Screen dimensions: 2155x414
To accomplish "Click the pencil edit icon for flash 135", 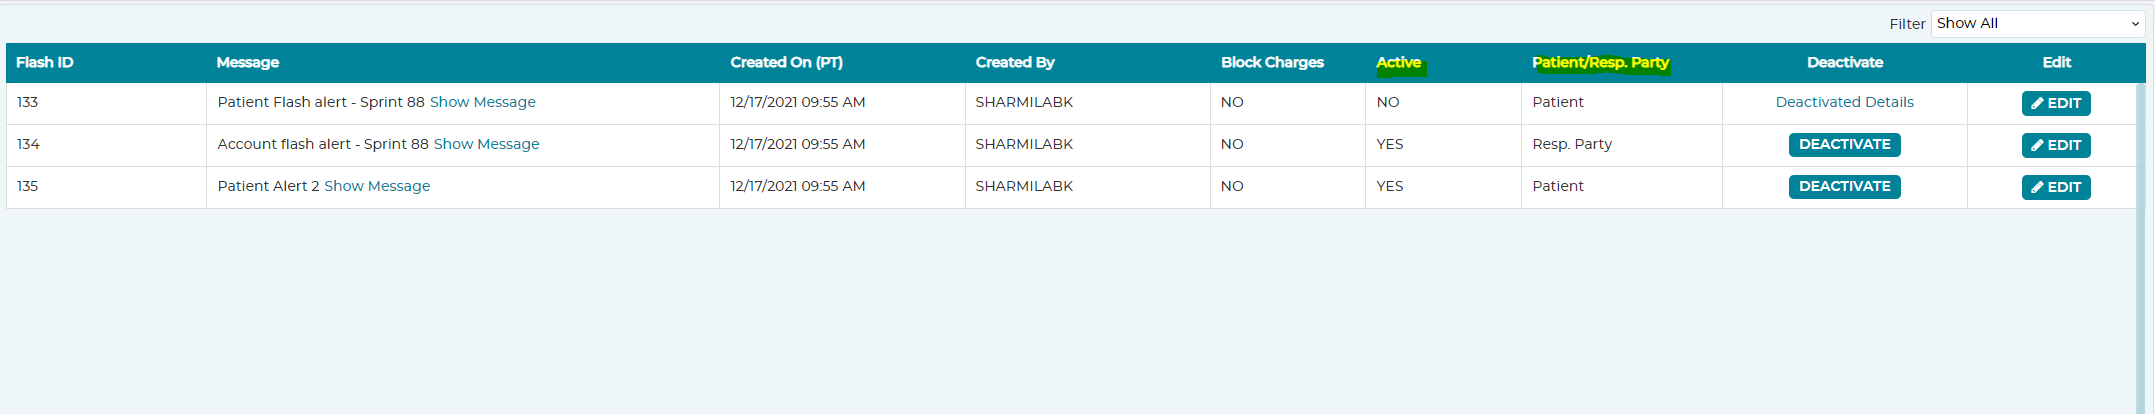I will point(2036,187).
